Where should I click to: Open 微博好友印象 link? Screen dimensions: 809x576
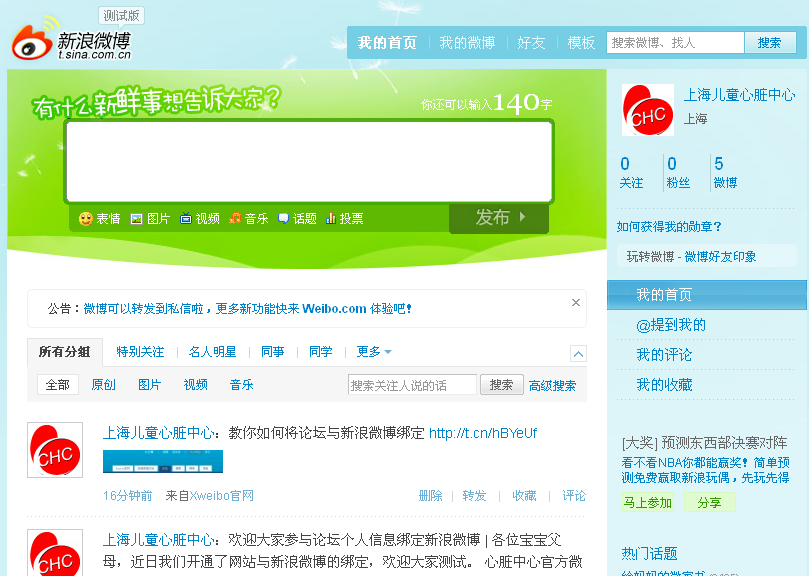720,257
